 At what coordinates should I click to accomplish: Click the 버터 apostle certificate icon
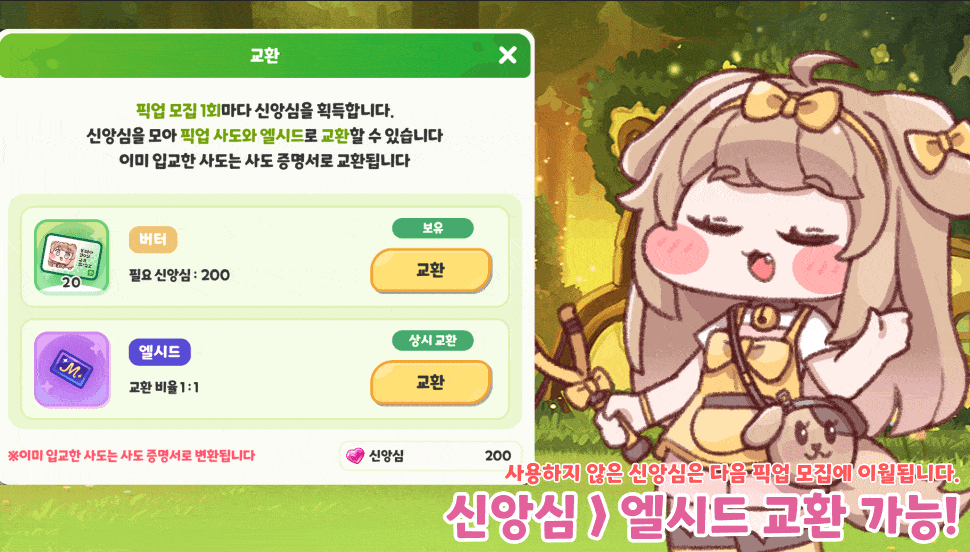coord(72,257)
